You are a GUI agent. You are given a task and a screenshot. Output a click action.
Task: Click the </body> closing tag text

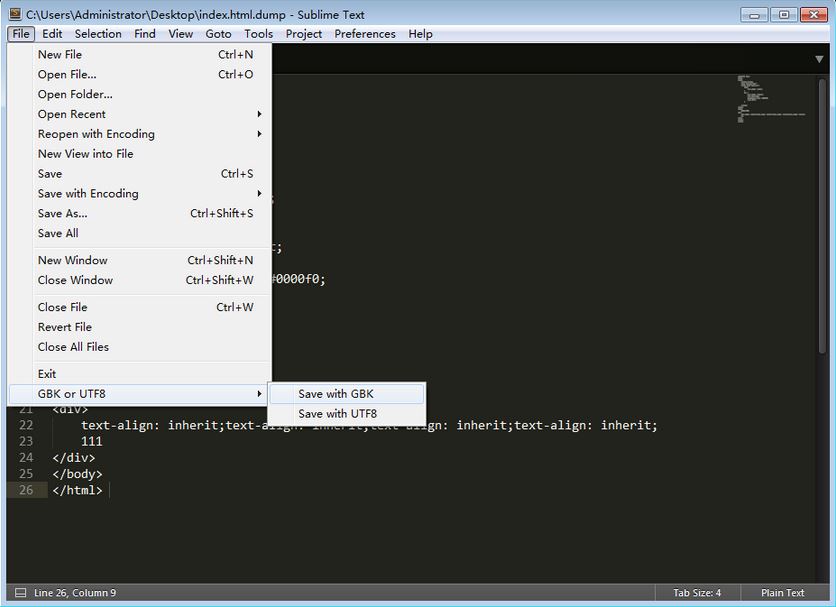click(x=77, y=474)
